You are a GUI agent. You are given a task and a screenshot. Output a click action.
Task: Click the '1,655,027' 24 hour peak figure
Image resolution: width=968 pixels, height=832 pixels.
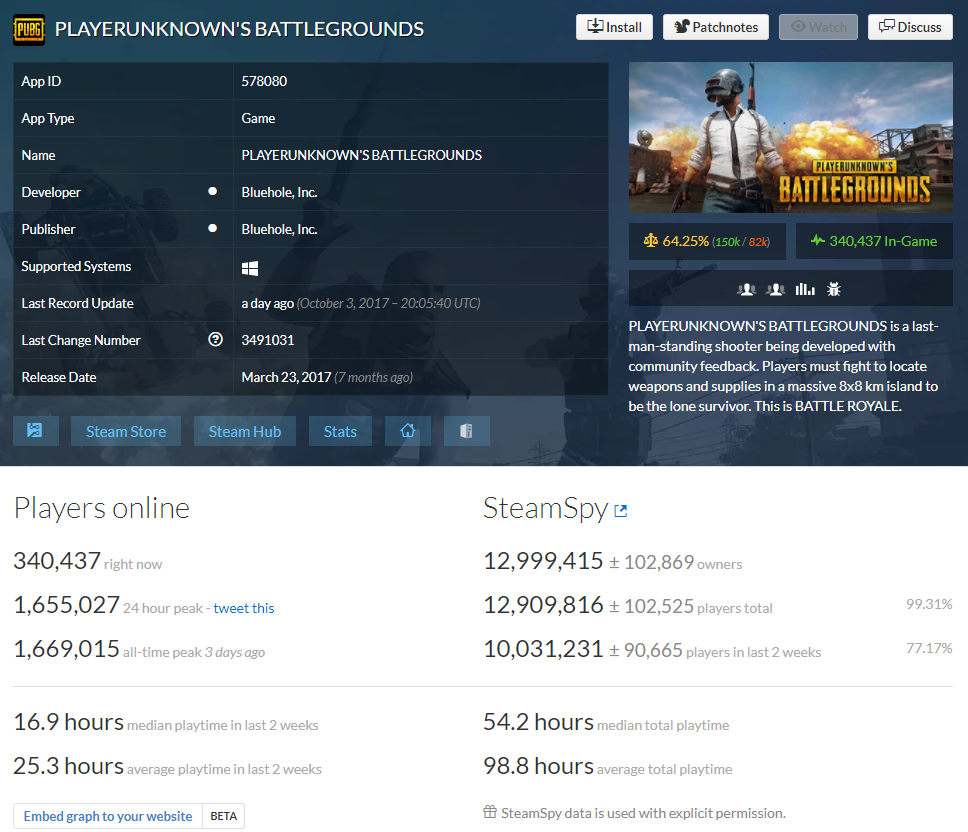(67, 605)
